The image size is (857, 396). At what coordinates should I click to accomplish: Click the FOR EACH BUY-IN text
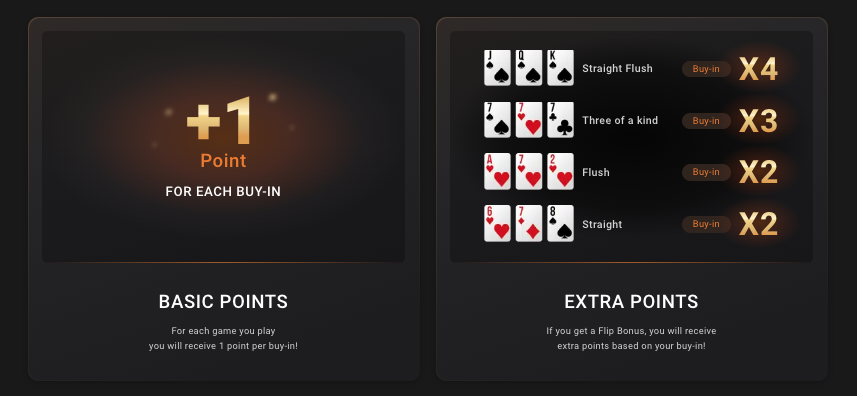pyautogui.click(x=223, y=192)
